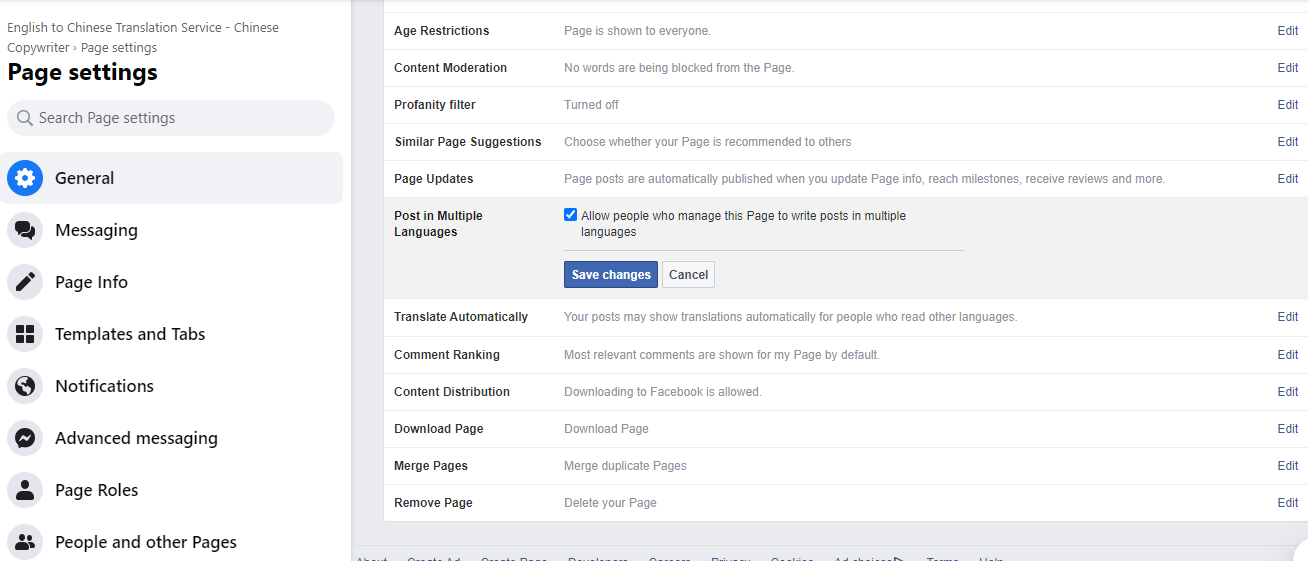Viewport: 1308px width, 561px height.
Task: Click 'Downloading to Facebook is allowed.' text
Action: pyautogui.click(x=663, y=392)
